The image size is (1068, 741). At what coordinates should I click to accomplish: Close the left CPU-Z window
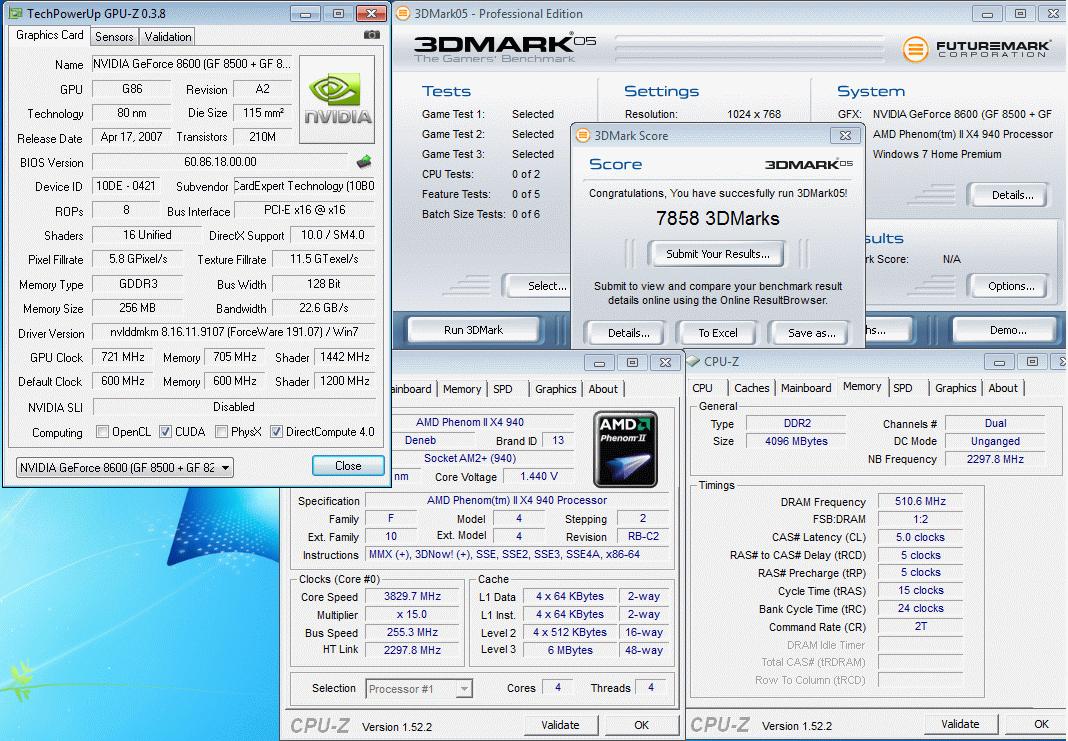[x=665, y=362]
